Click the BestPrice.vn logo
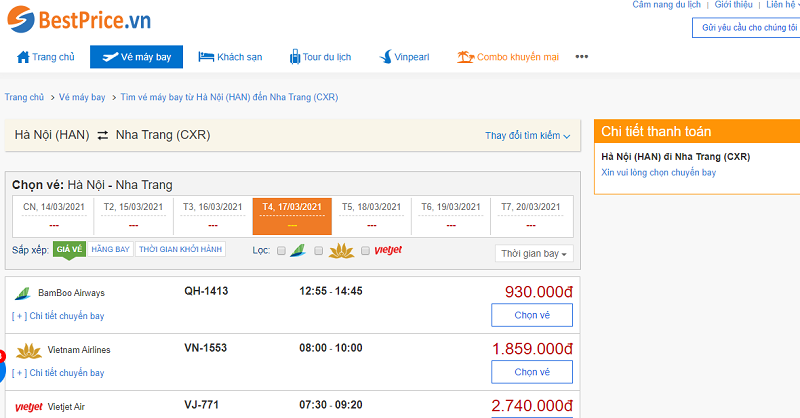Screen dimensions: 800x418 coord(79,19)
